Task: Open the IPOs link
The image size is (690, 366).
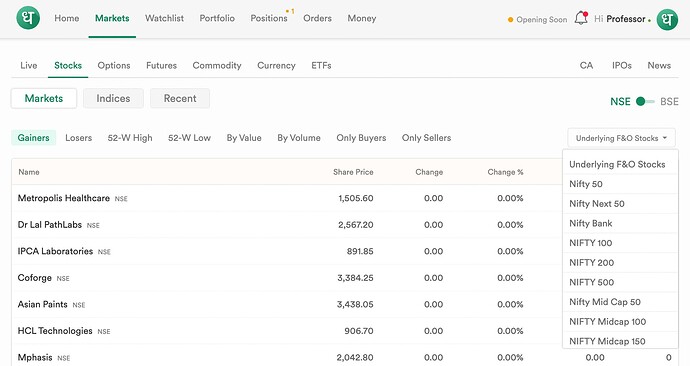Action: pos(622,66)
